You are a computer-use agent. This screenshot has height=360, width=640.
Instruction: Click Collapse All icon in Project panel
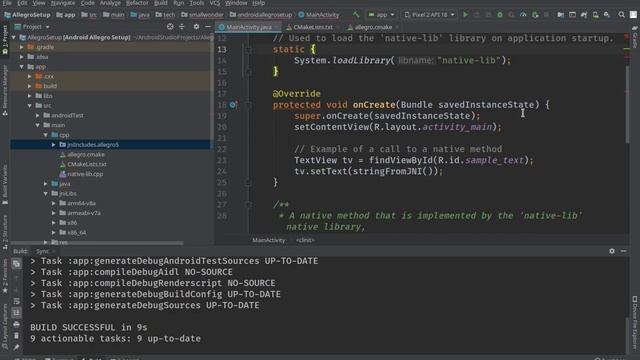[182, 27]
